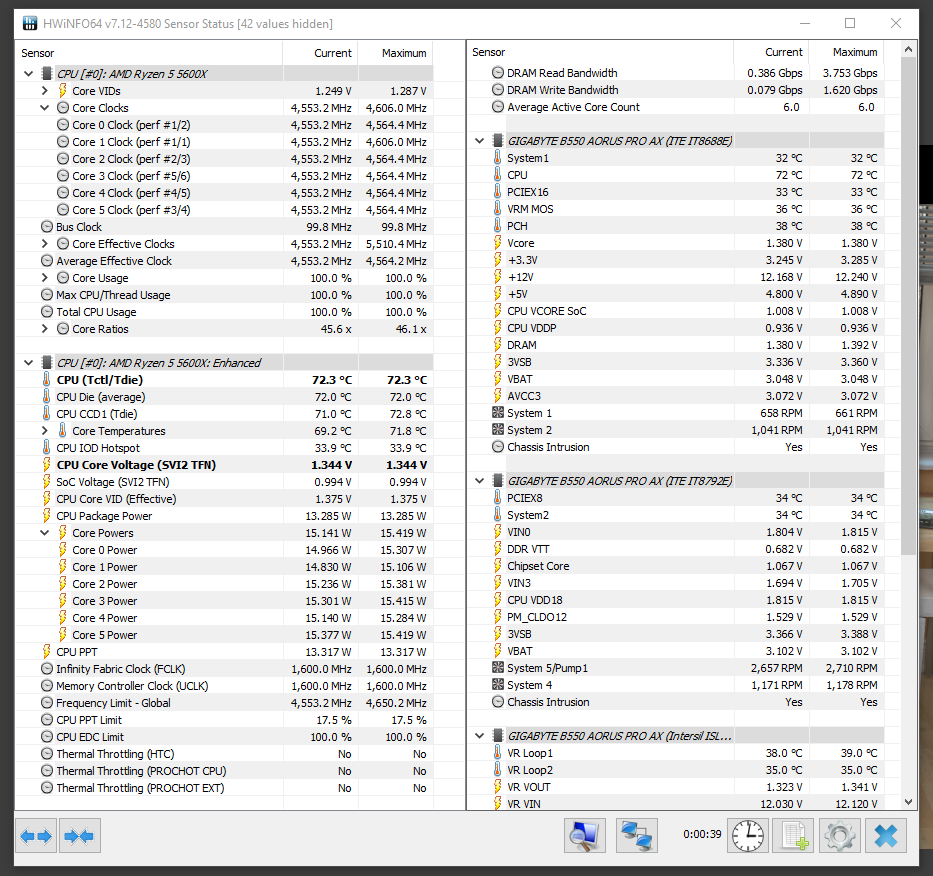
Task: Click the shrink columns arrows button
Action: coord(80,836)
